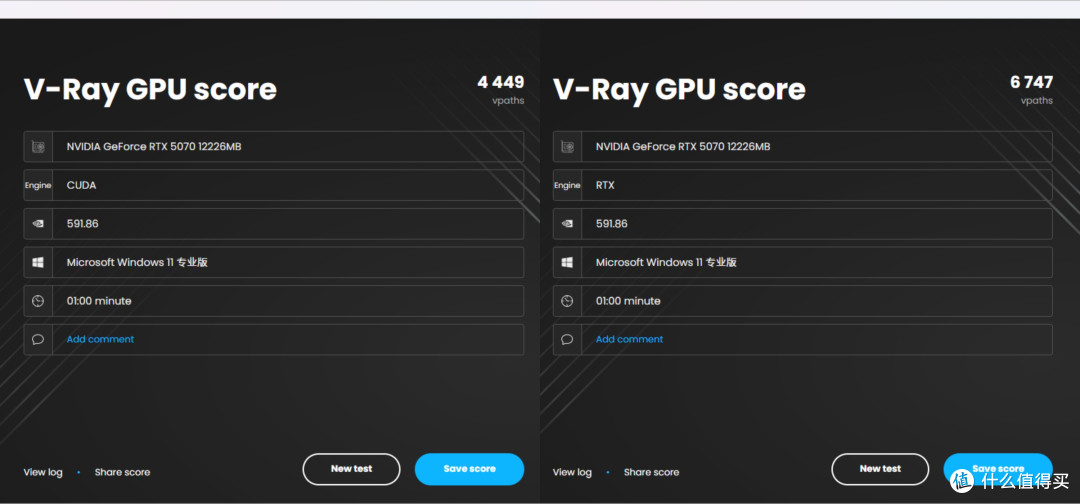
Task: Click 01:00 minute duration in CUDA panel
Action: tap(98, 301)
